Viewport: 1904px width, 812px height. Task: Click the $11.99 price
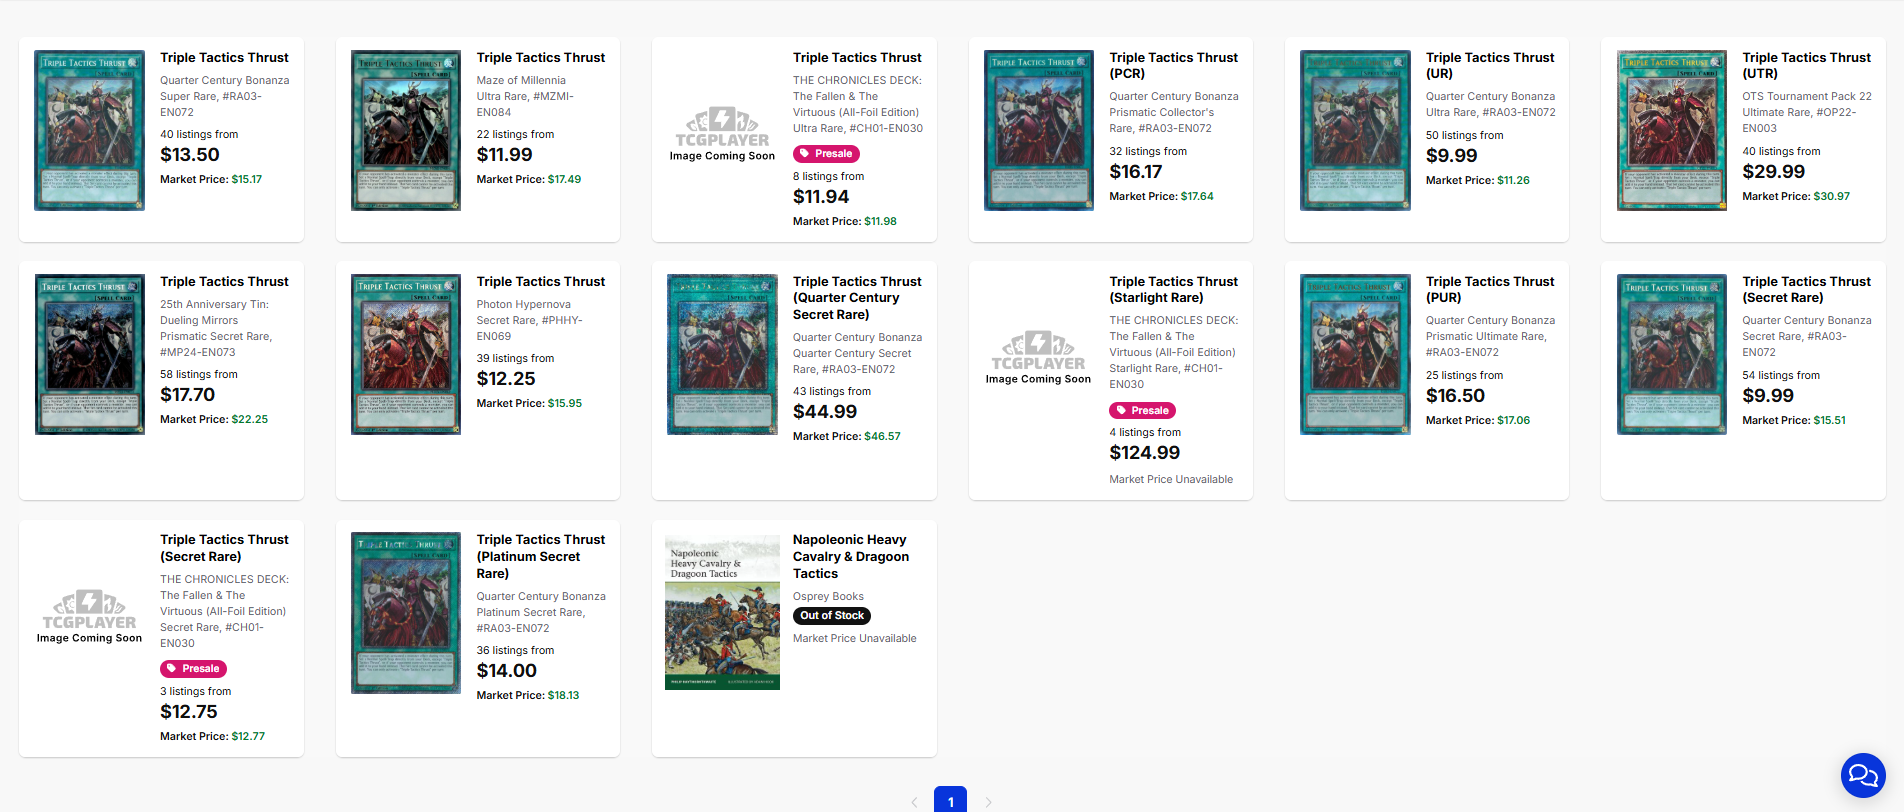pos(505,155)
